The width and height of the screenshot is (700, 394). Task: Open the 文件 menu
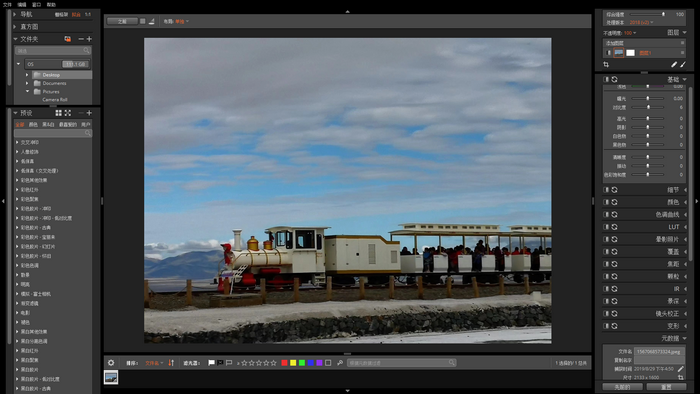(x=7, y=4)
